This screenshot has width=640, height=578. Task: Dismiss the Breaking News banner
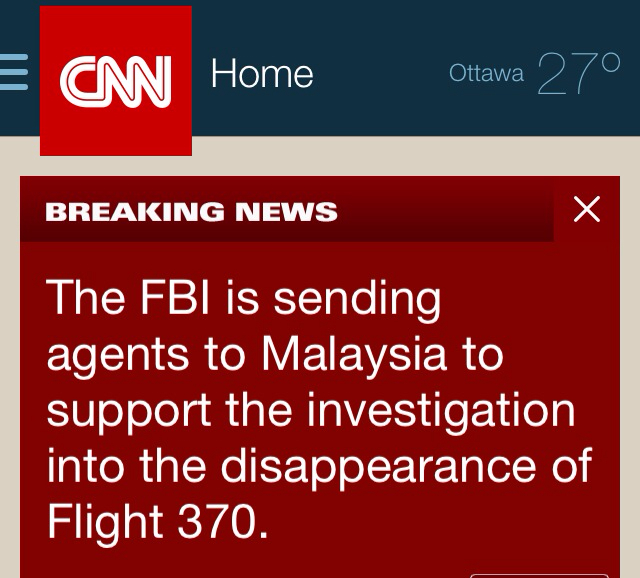pyautogui.click(x=587, y=209)
